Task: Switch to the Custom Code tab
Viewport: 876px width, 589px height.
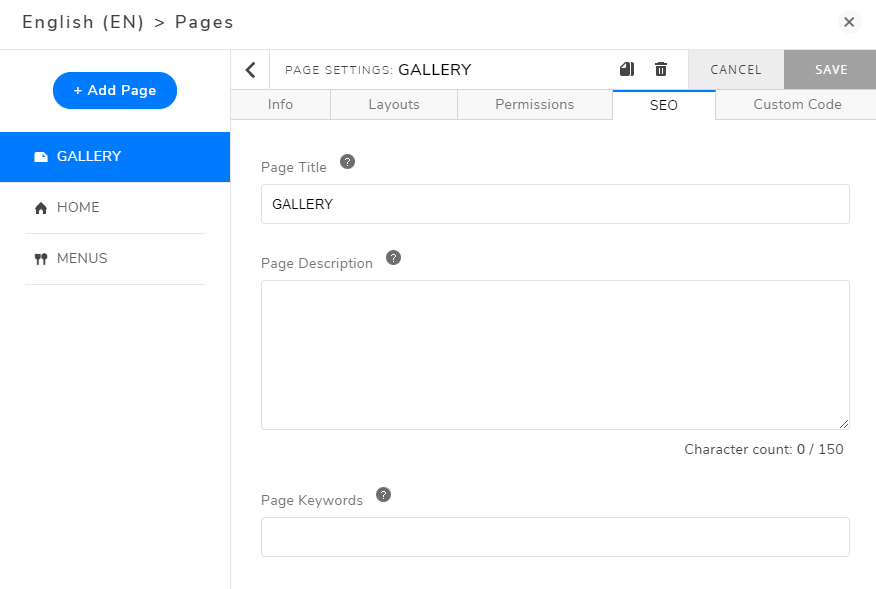Action: point(796,104)
